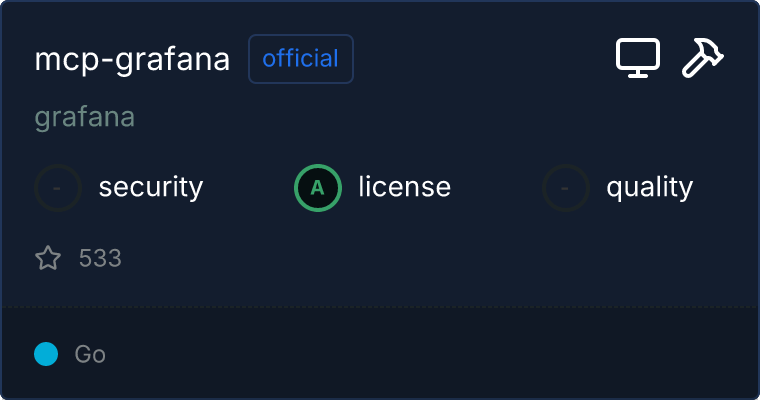Click the star icon beside 533

(48, 259)
